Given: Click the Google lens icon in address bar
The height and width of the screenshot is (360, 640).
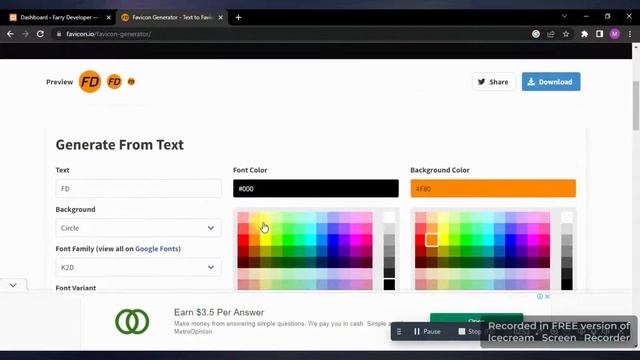Looking at the screenshot, I should (x=536, y=34).
